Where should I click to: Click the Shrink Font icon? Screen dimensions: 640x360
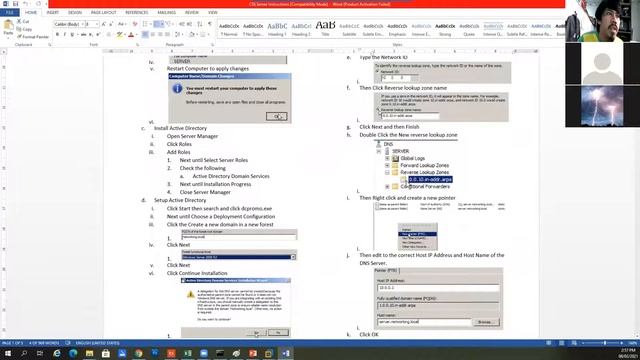111,24
